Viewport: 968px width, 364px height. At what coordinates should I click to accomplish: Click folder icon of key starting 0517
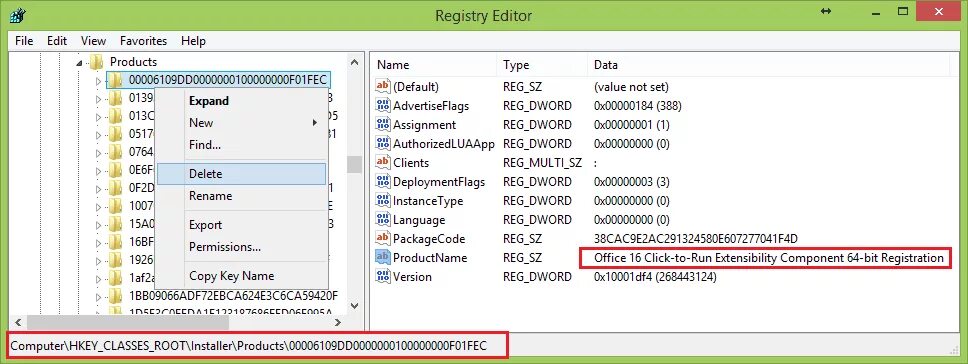(x=115, y=134)
